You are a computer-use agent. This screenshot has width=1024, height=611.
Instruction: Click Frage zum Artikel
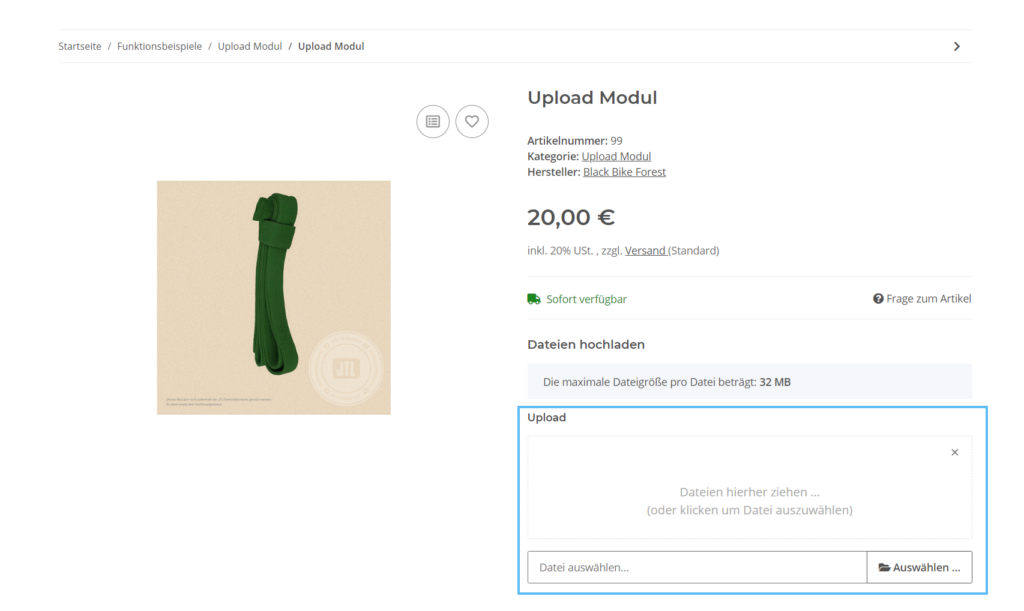coord(928,298)
